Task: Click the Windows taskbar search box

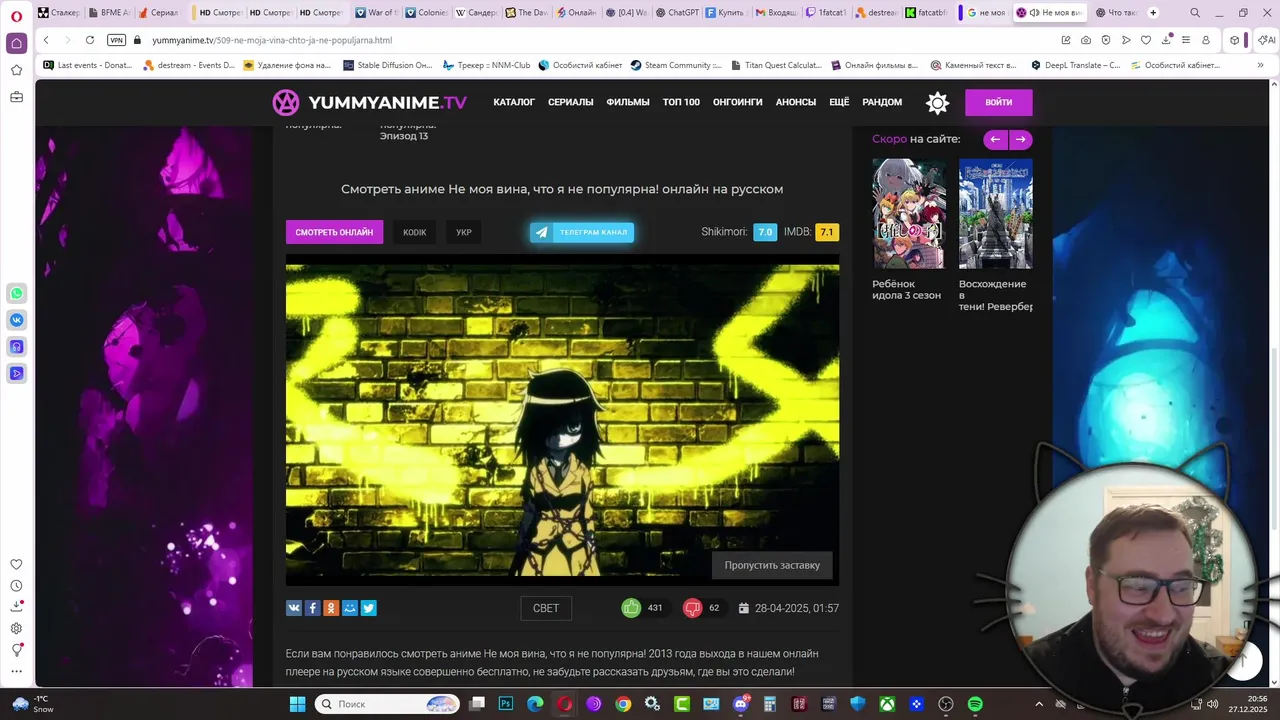Action: [x=387, y=704]
